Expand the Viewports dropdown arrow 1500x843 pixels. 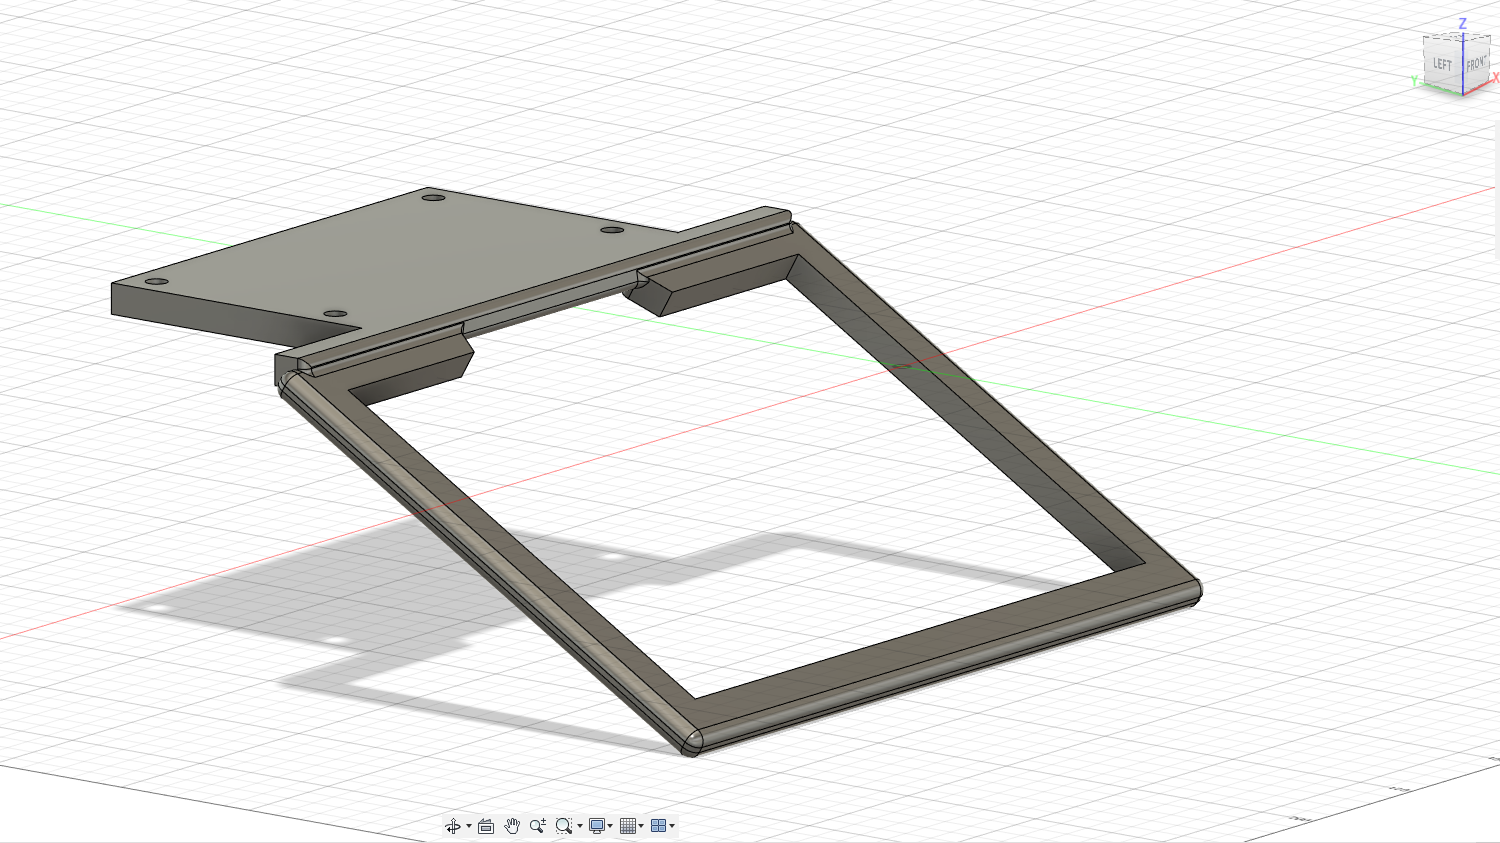coord(672,826)
